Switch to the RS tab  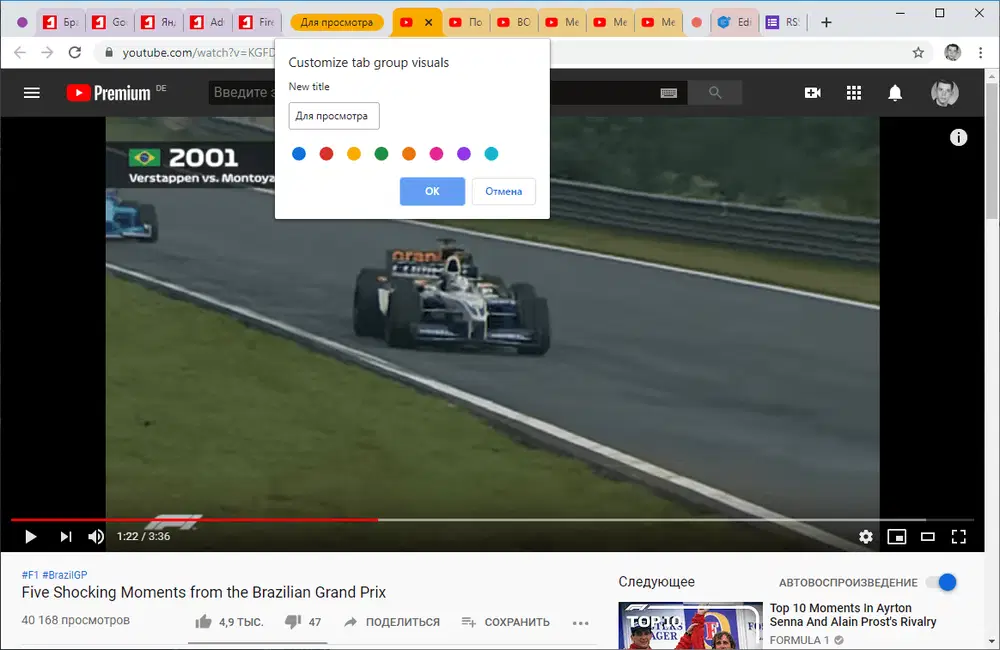pyautogui.click(x=783, y=22)
